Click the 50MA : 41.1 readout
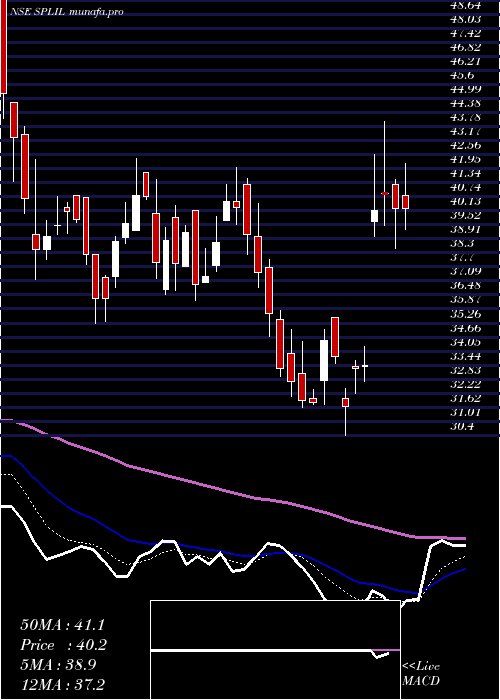Image resolution: width=500 pixels, height=700 pixels. (x=62, y=625)
